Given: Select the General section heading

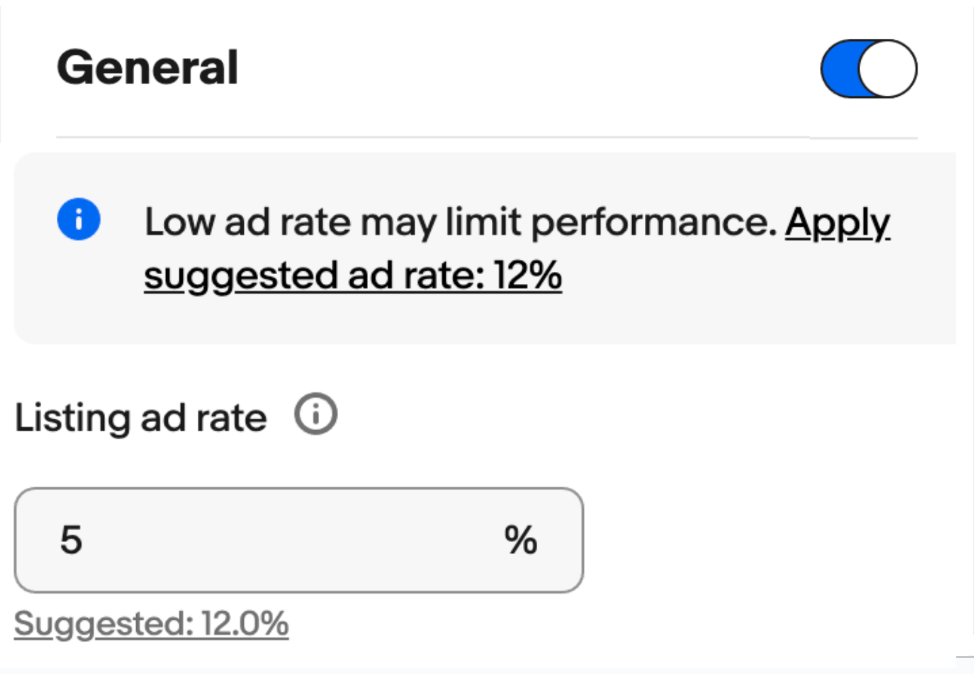Looking at the screenshot, I should click(147, 68).
